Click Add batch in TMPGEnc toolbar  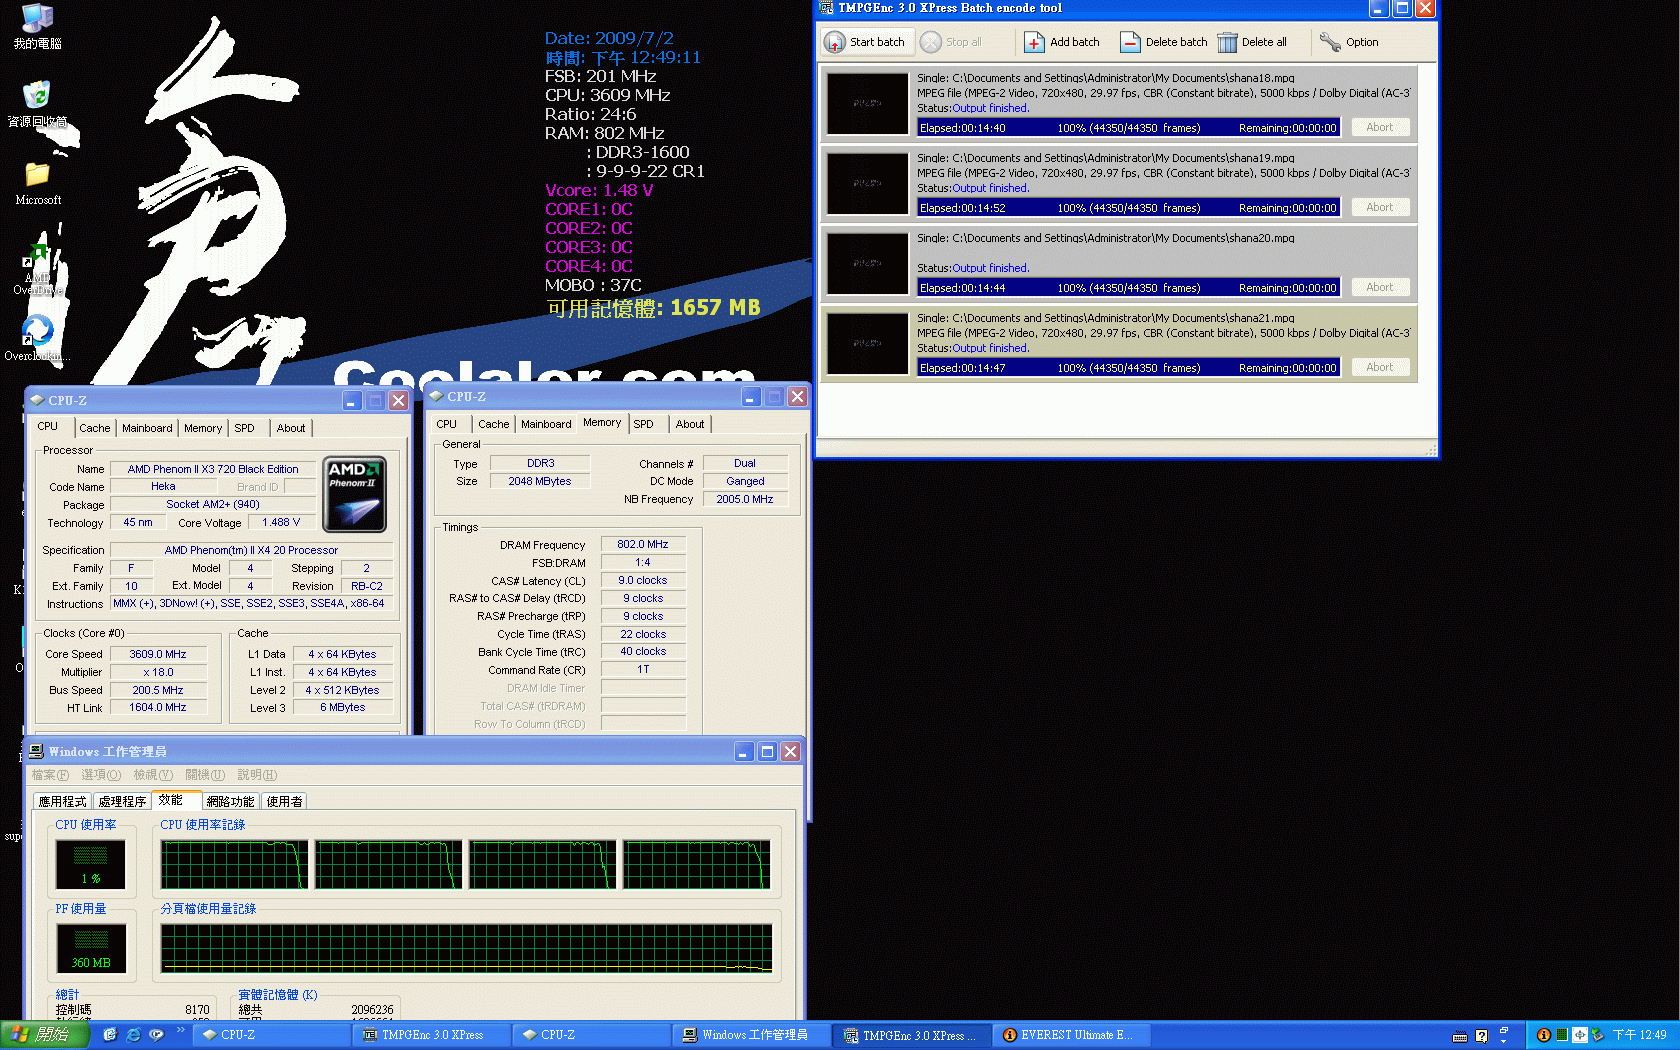tap(1062, 42)
